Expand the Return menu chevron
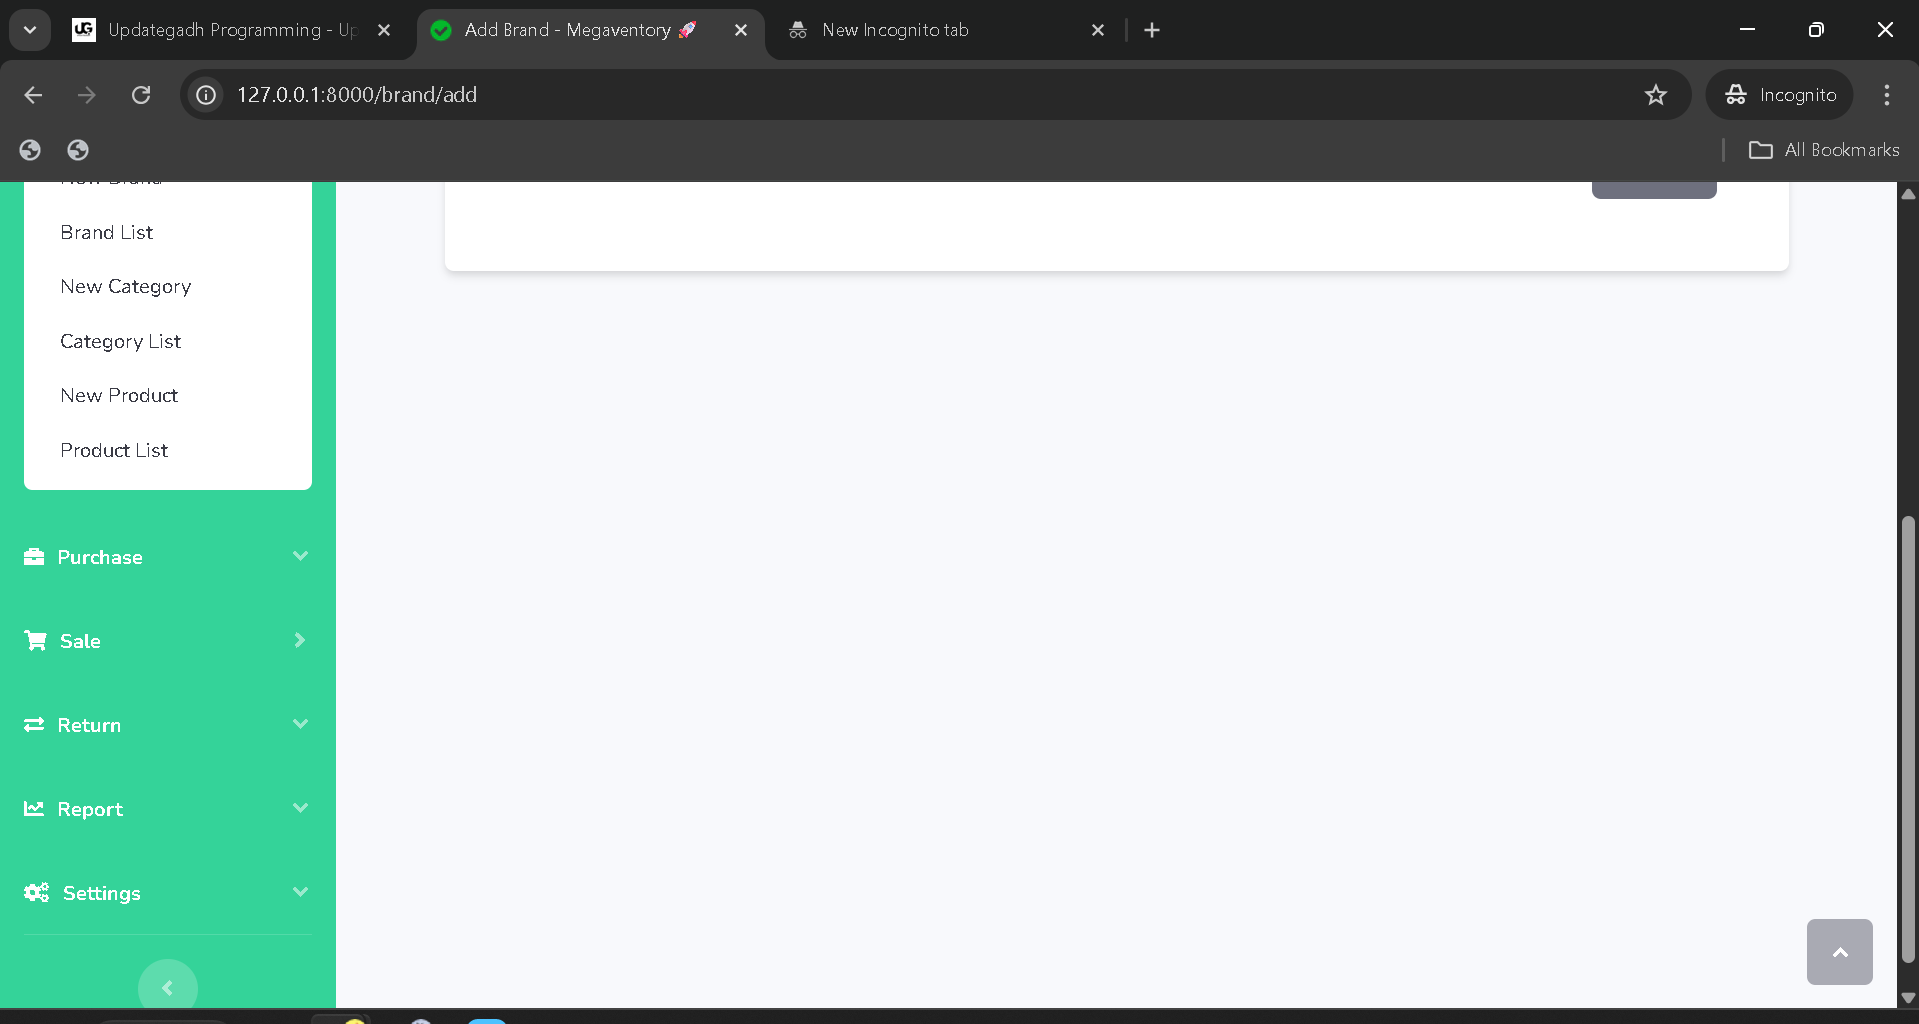Screen dimensions: 1919x1024 pyautogui.click(x=300, y=724)
